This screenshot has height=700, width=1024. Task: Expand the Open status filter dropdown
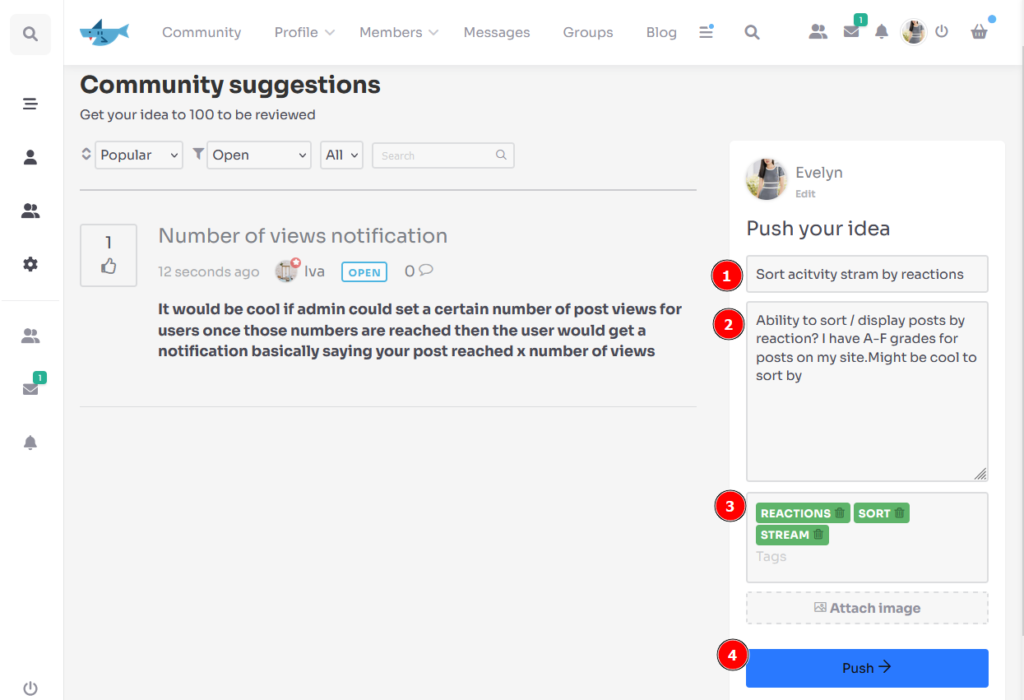coord(259,155)
